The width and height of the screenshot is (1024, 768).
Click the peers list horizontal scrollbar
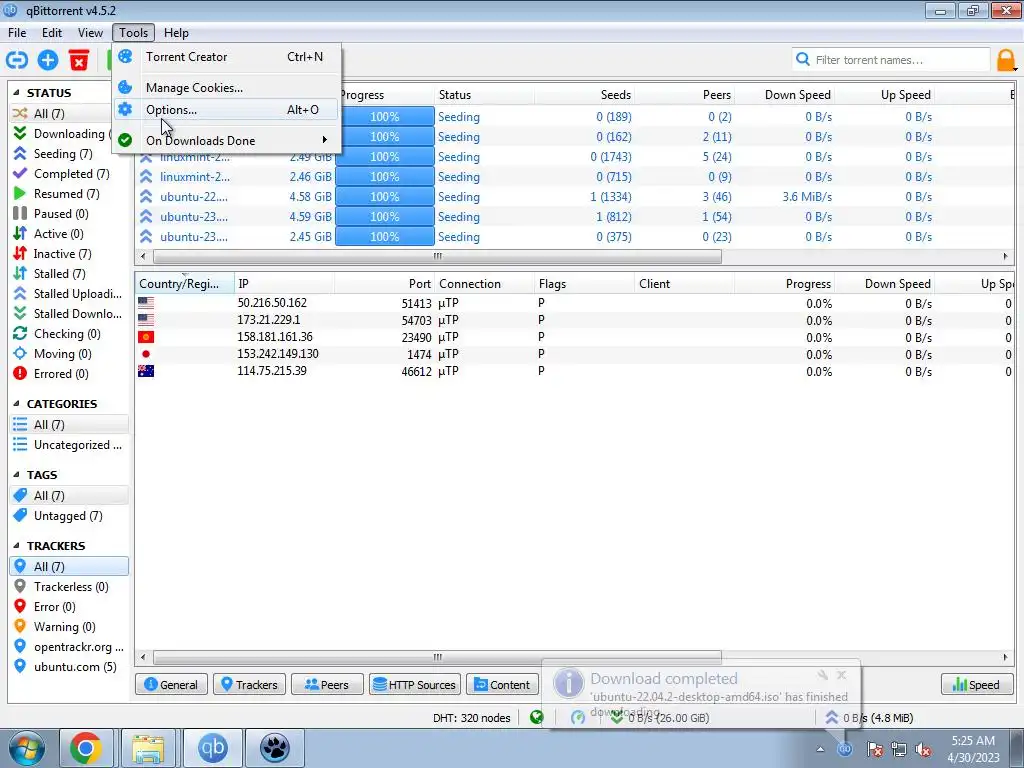438,657
